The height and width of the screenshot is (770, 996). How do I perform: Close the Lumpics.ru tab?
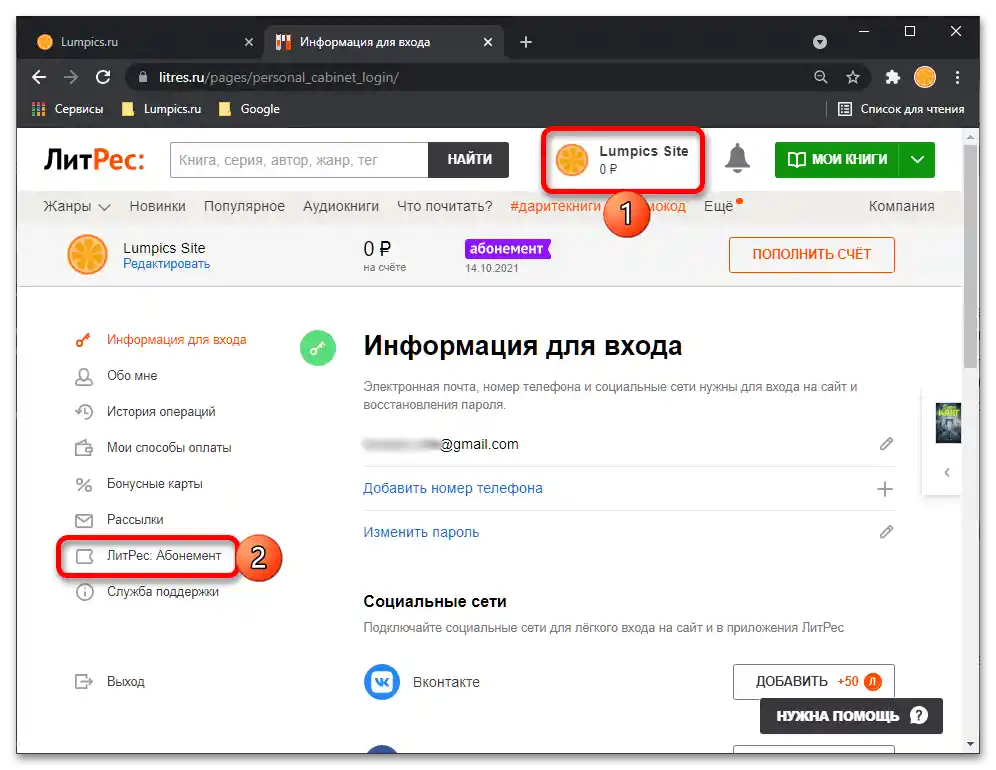[x=249, y=42]
